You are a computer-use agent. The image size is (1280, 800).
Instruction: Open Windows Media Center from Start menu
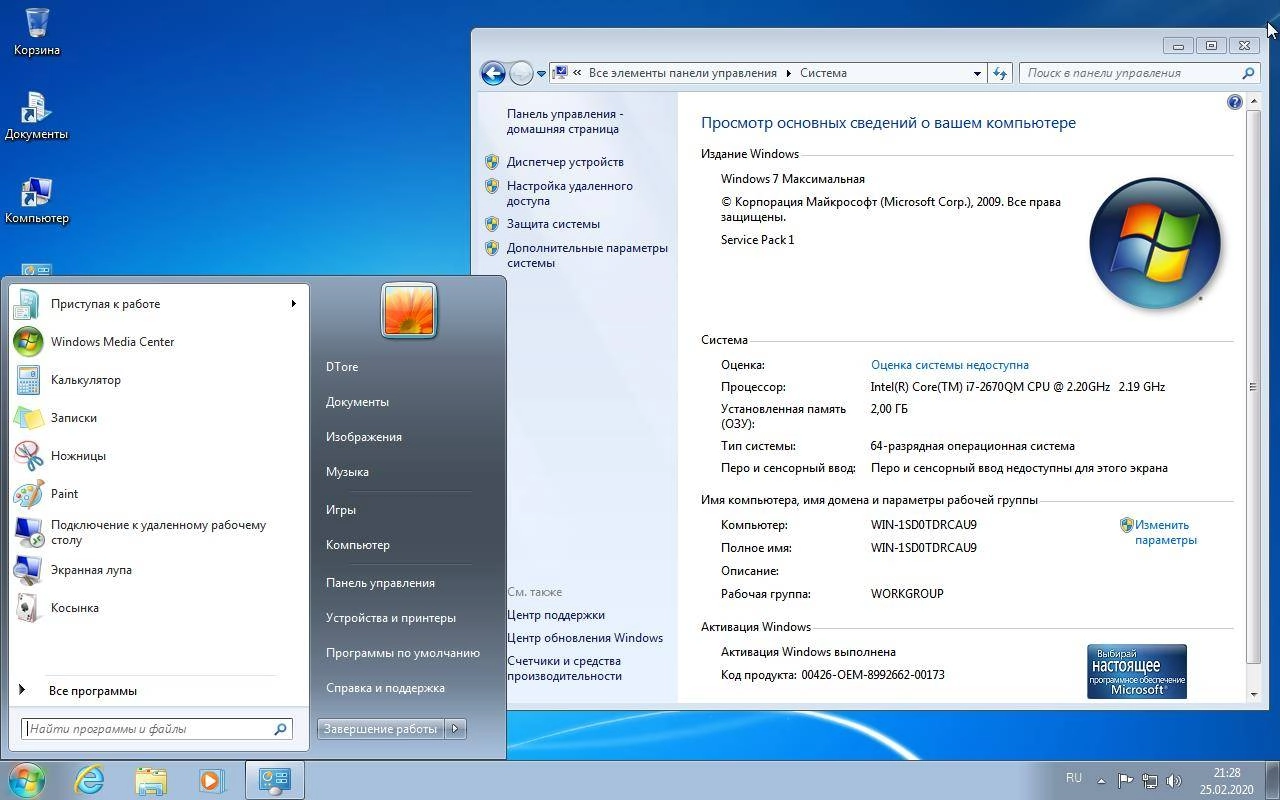coord(159,342)
